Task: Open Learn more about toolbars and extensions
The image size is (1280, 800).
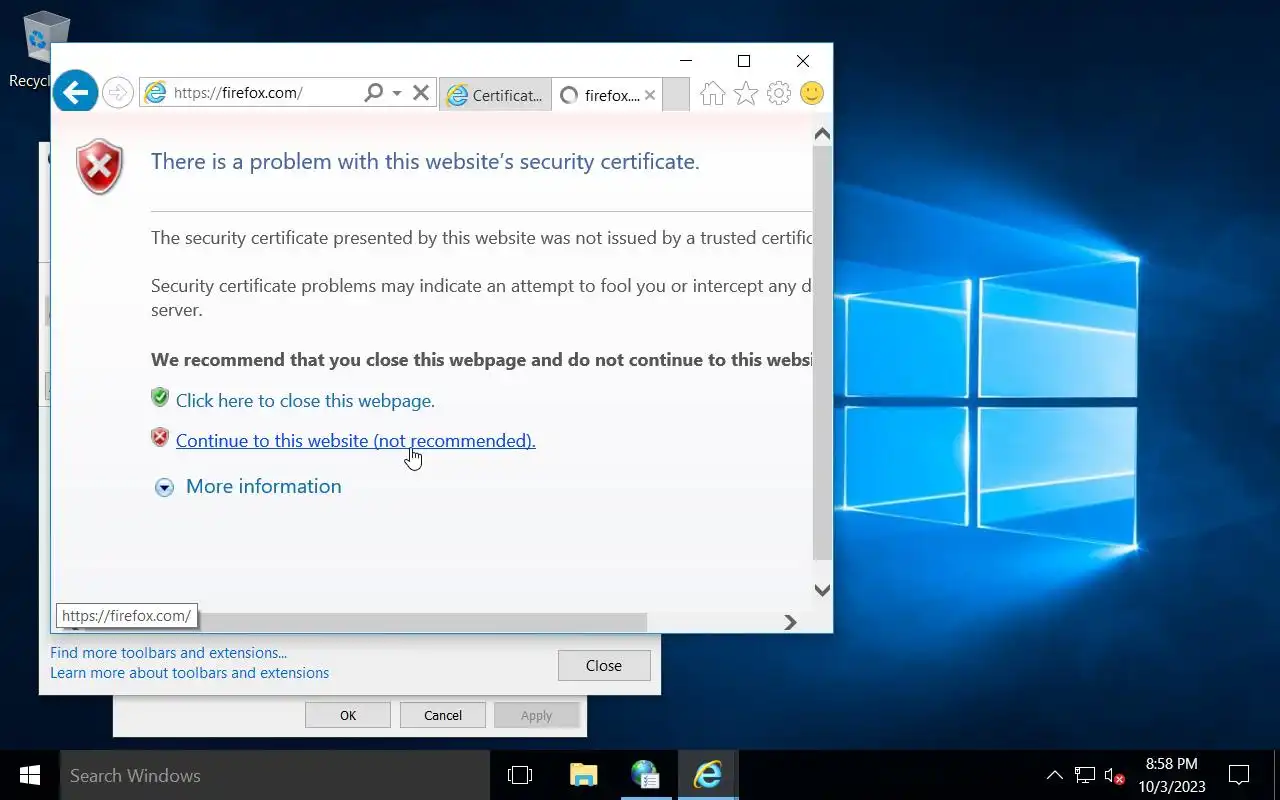Action: pos(189,673)
